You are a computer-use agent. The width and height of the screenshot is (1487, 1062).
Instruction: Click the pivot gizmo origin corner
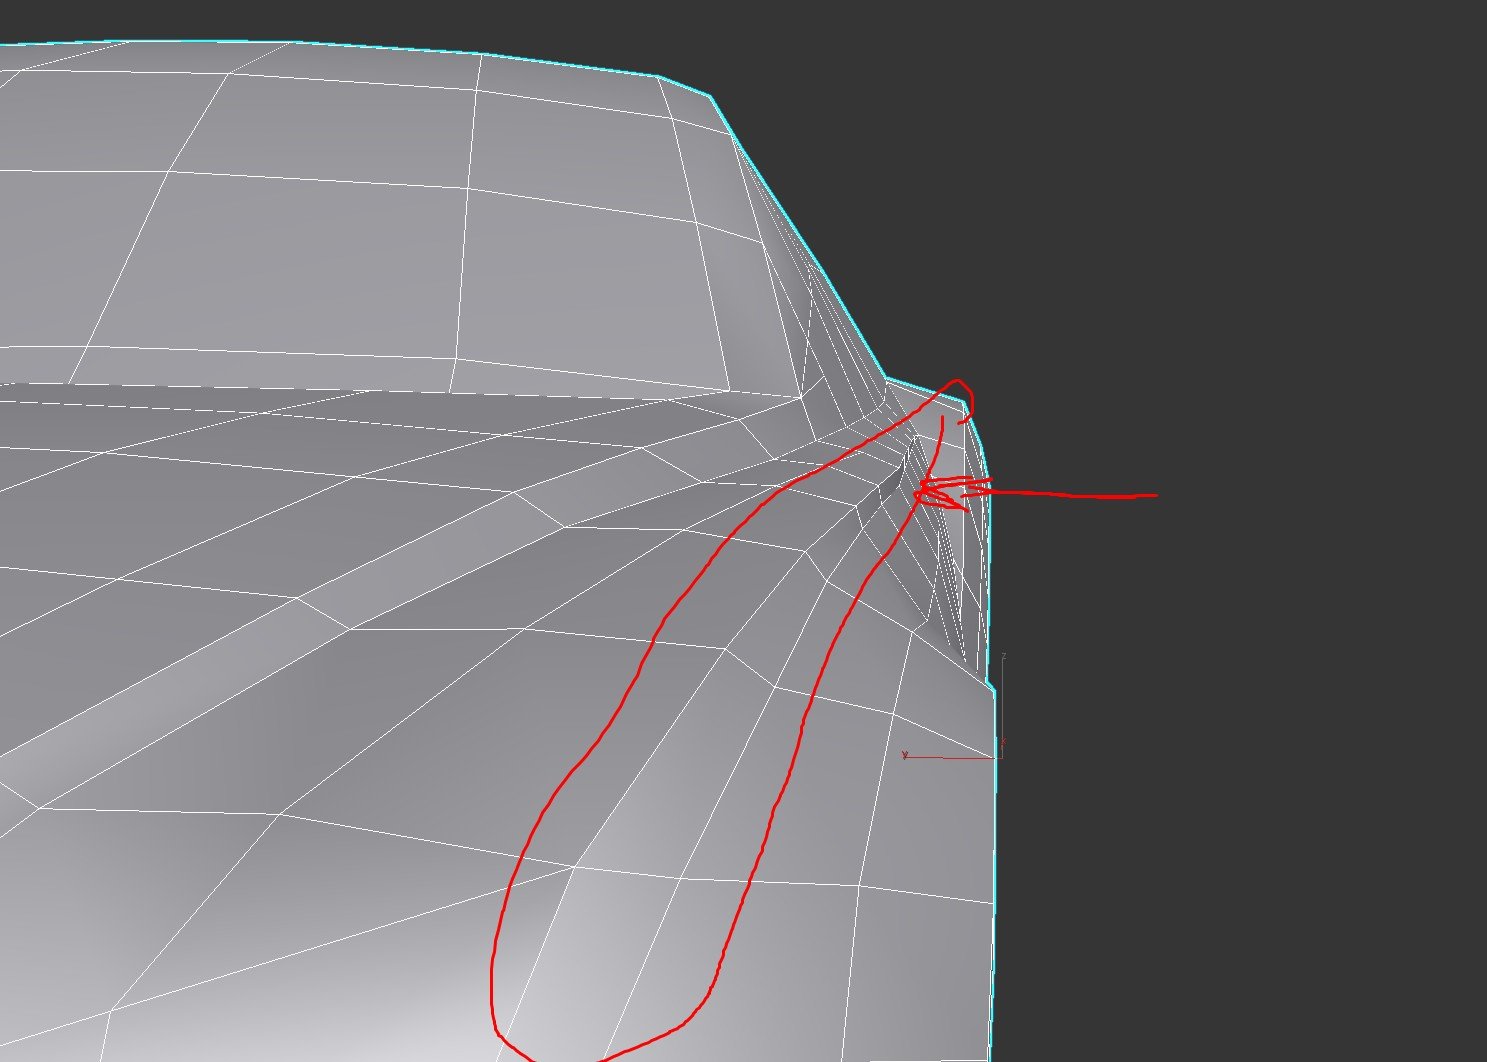coord(1000,757)
